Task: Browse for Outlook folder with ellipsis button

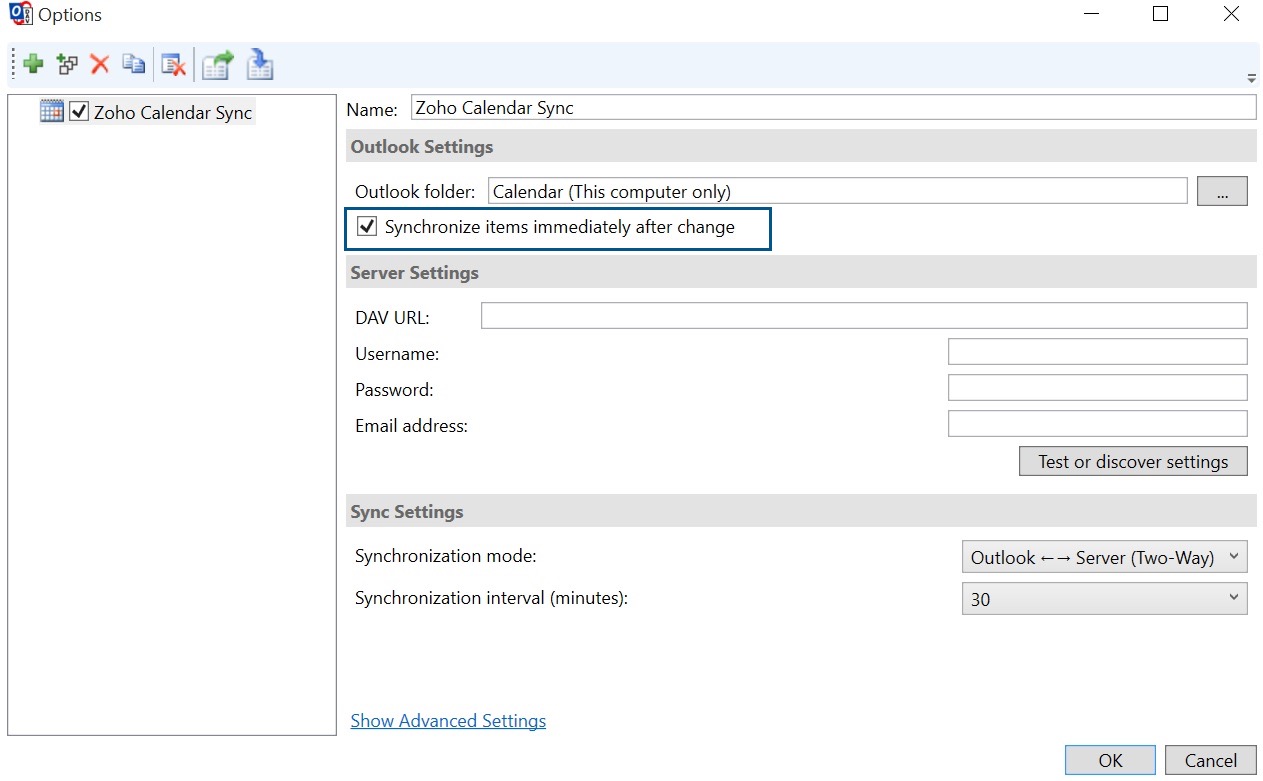Action: click(x=1222, y=191)
